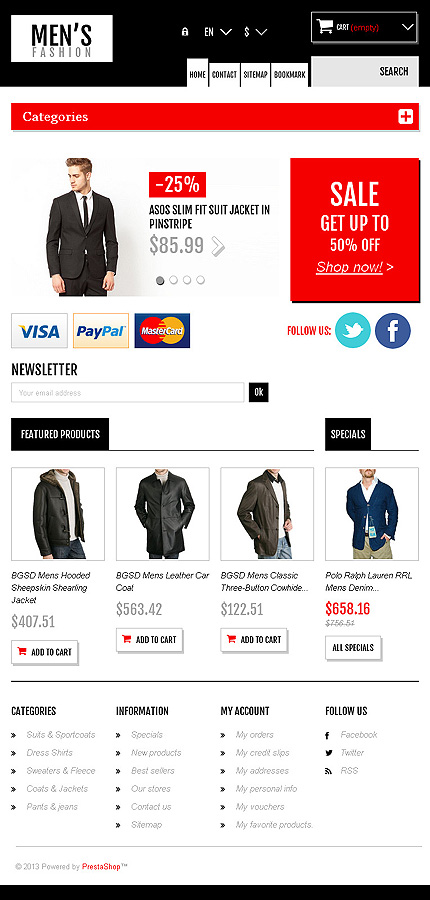Click the Visa payment logo

click(x=39, y=331)
